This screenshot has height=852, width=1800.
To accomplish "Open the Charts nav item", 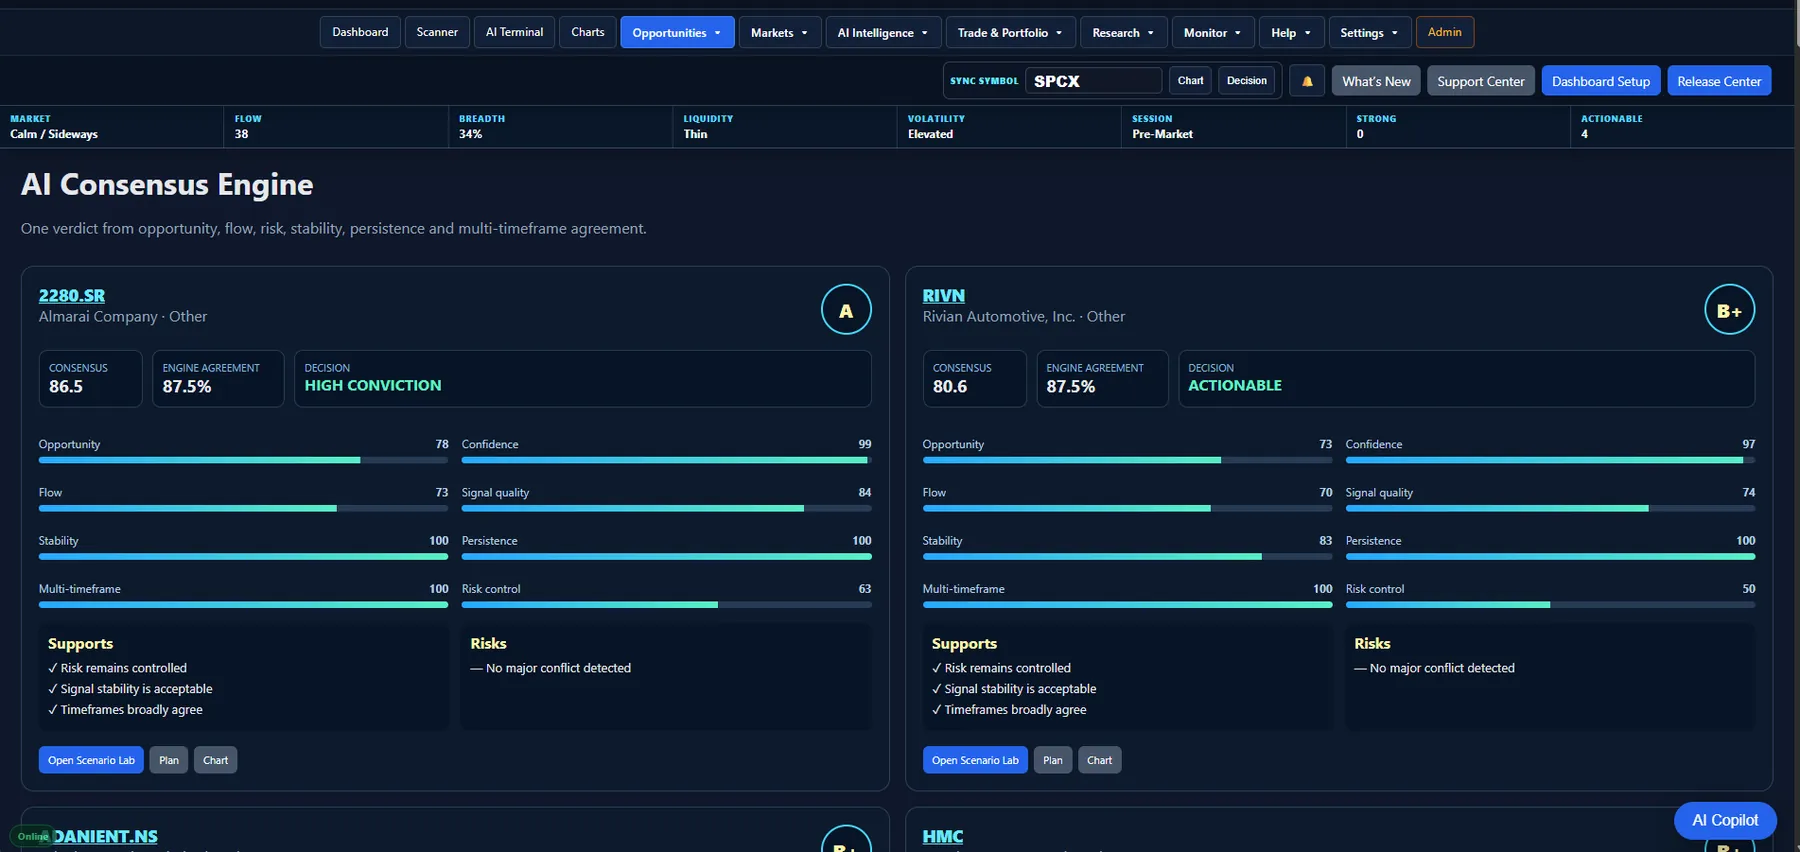I will pos(588,32).
